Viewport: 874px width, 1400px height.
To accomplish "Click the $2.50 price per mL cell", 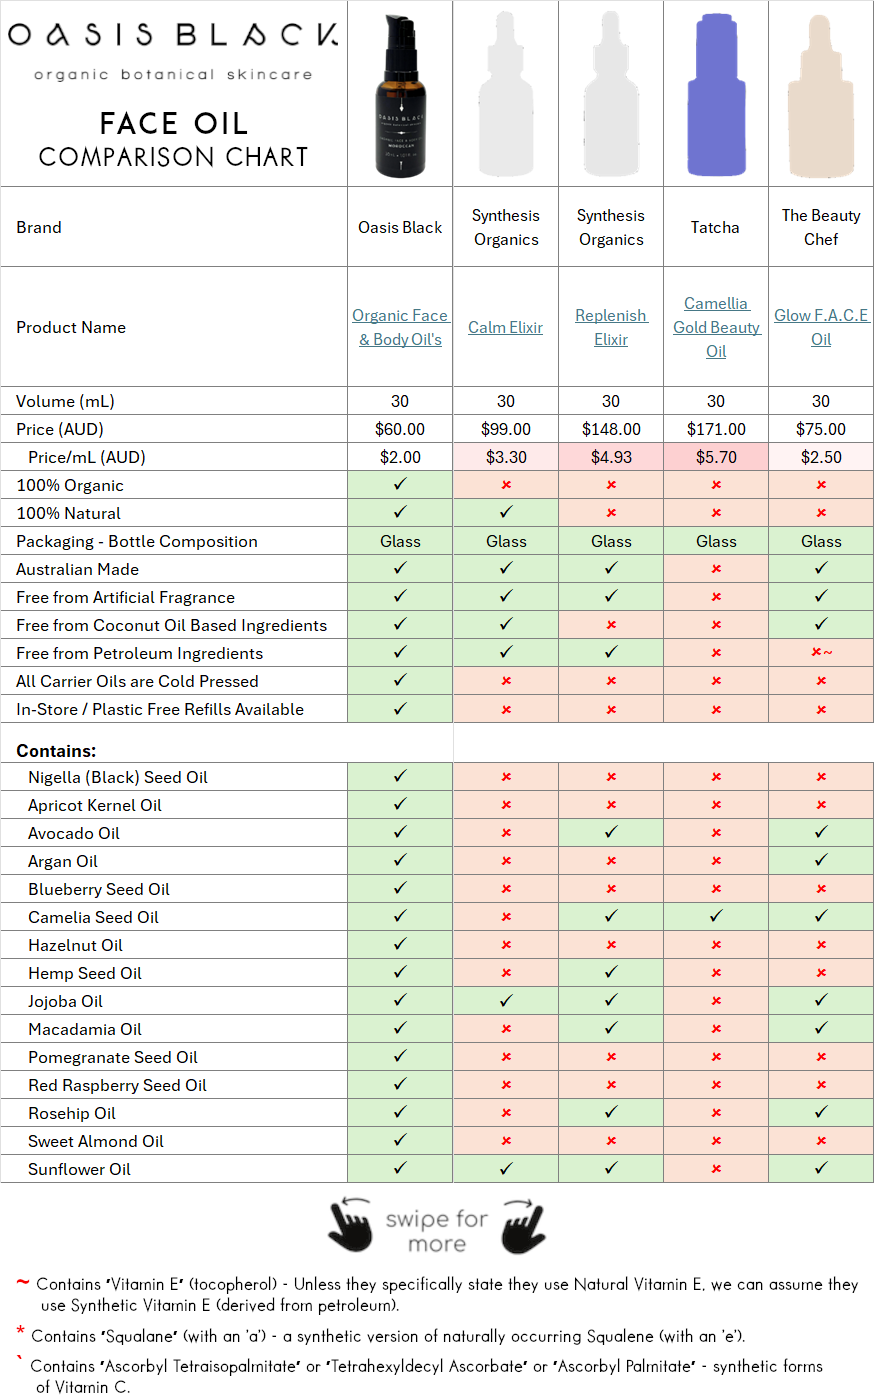I will pos(821,457).
